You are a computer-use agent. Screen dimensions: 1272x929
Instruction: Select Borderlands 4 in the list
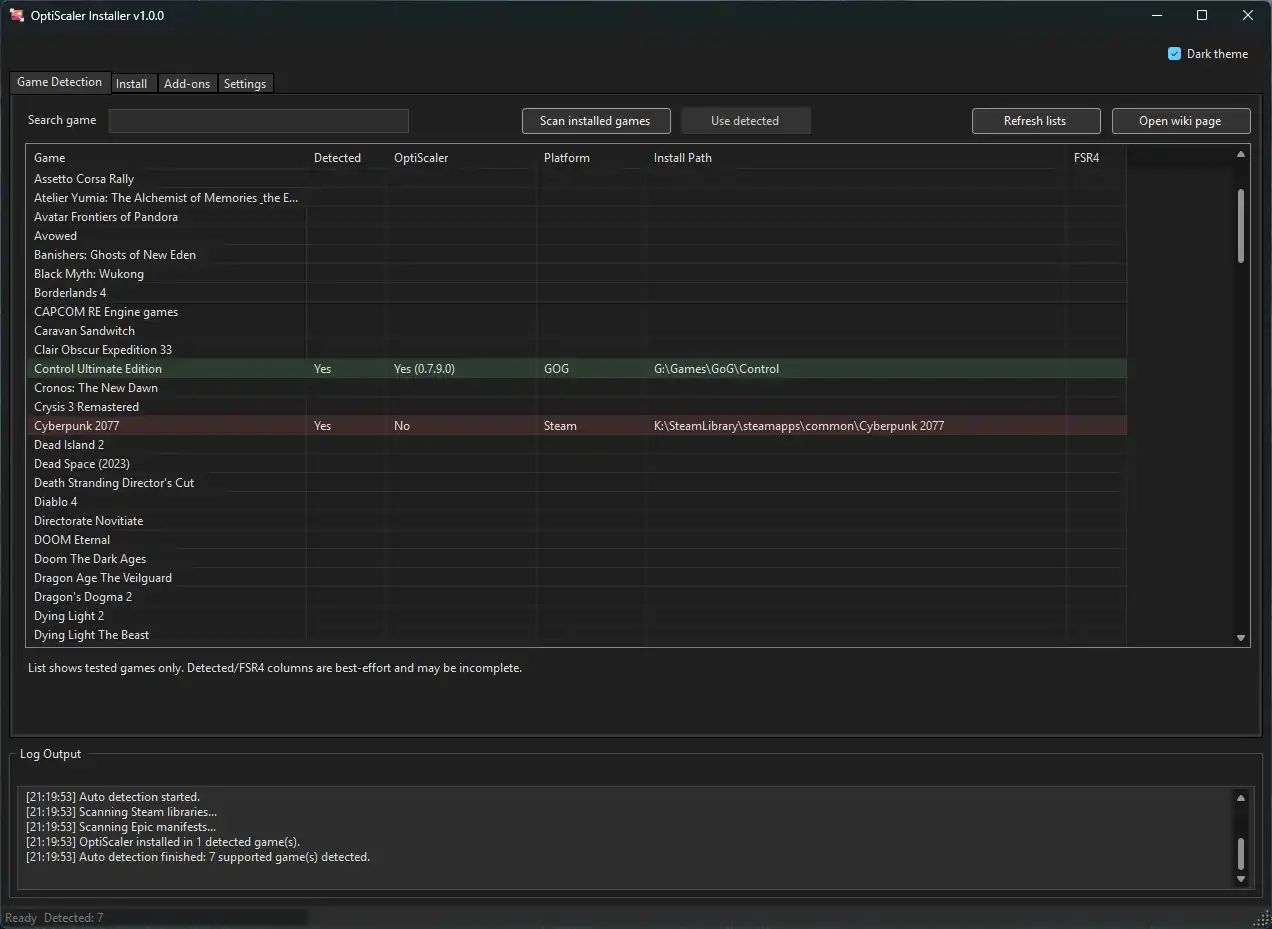pos(576,293)
